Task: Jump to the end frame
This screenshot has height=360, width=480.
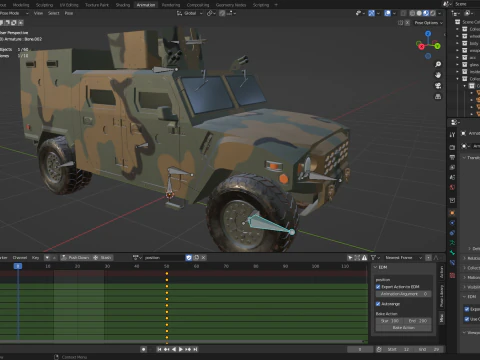Action: click(x=195, y=349)
